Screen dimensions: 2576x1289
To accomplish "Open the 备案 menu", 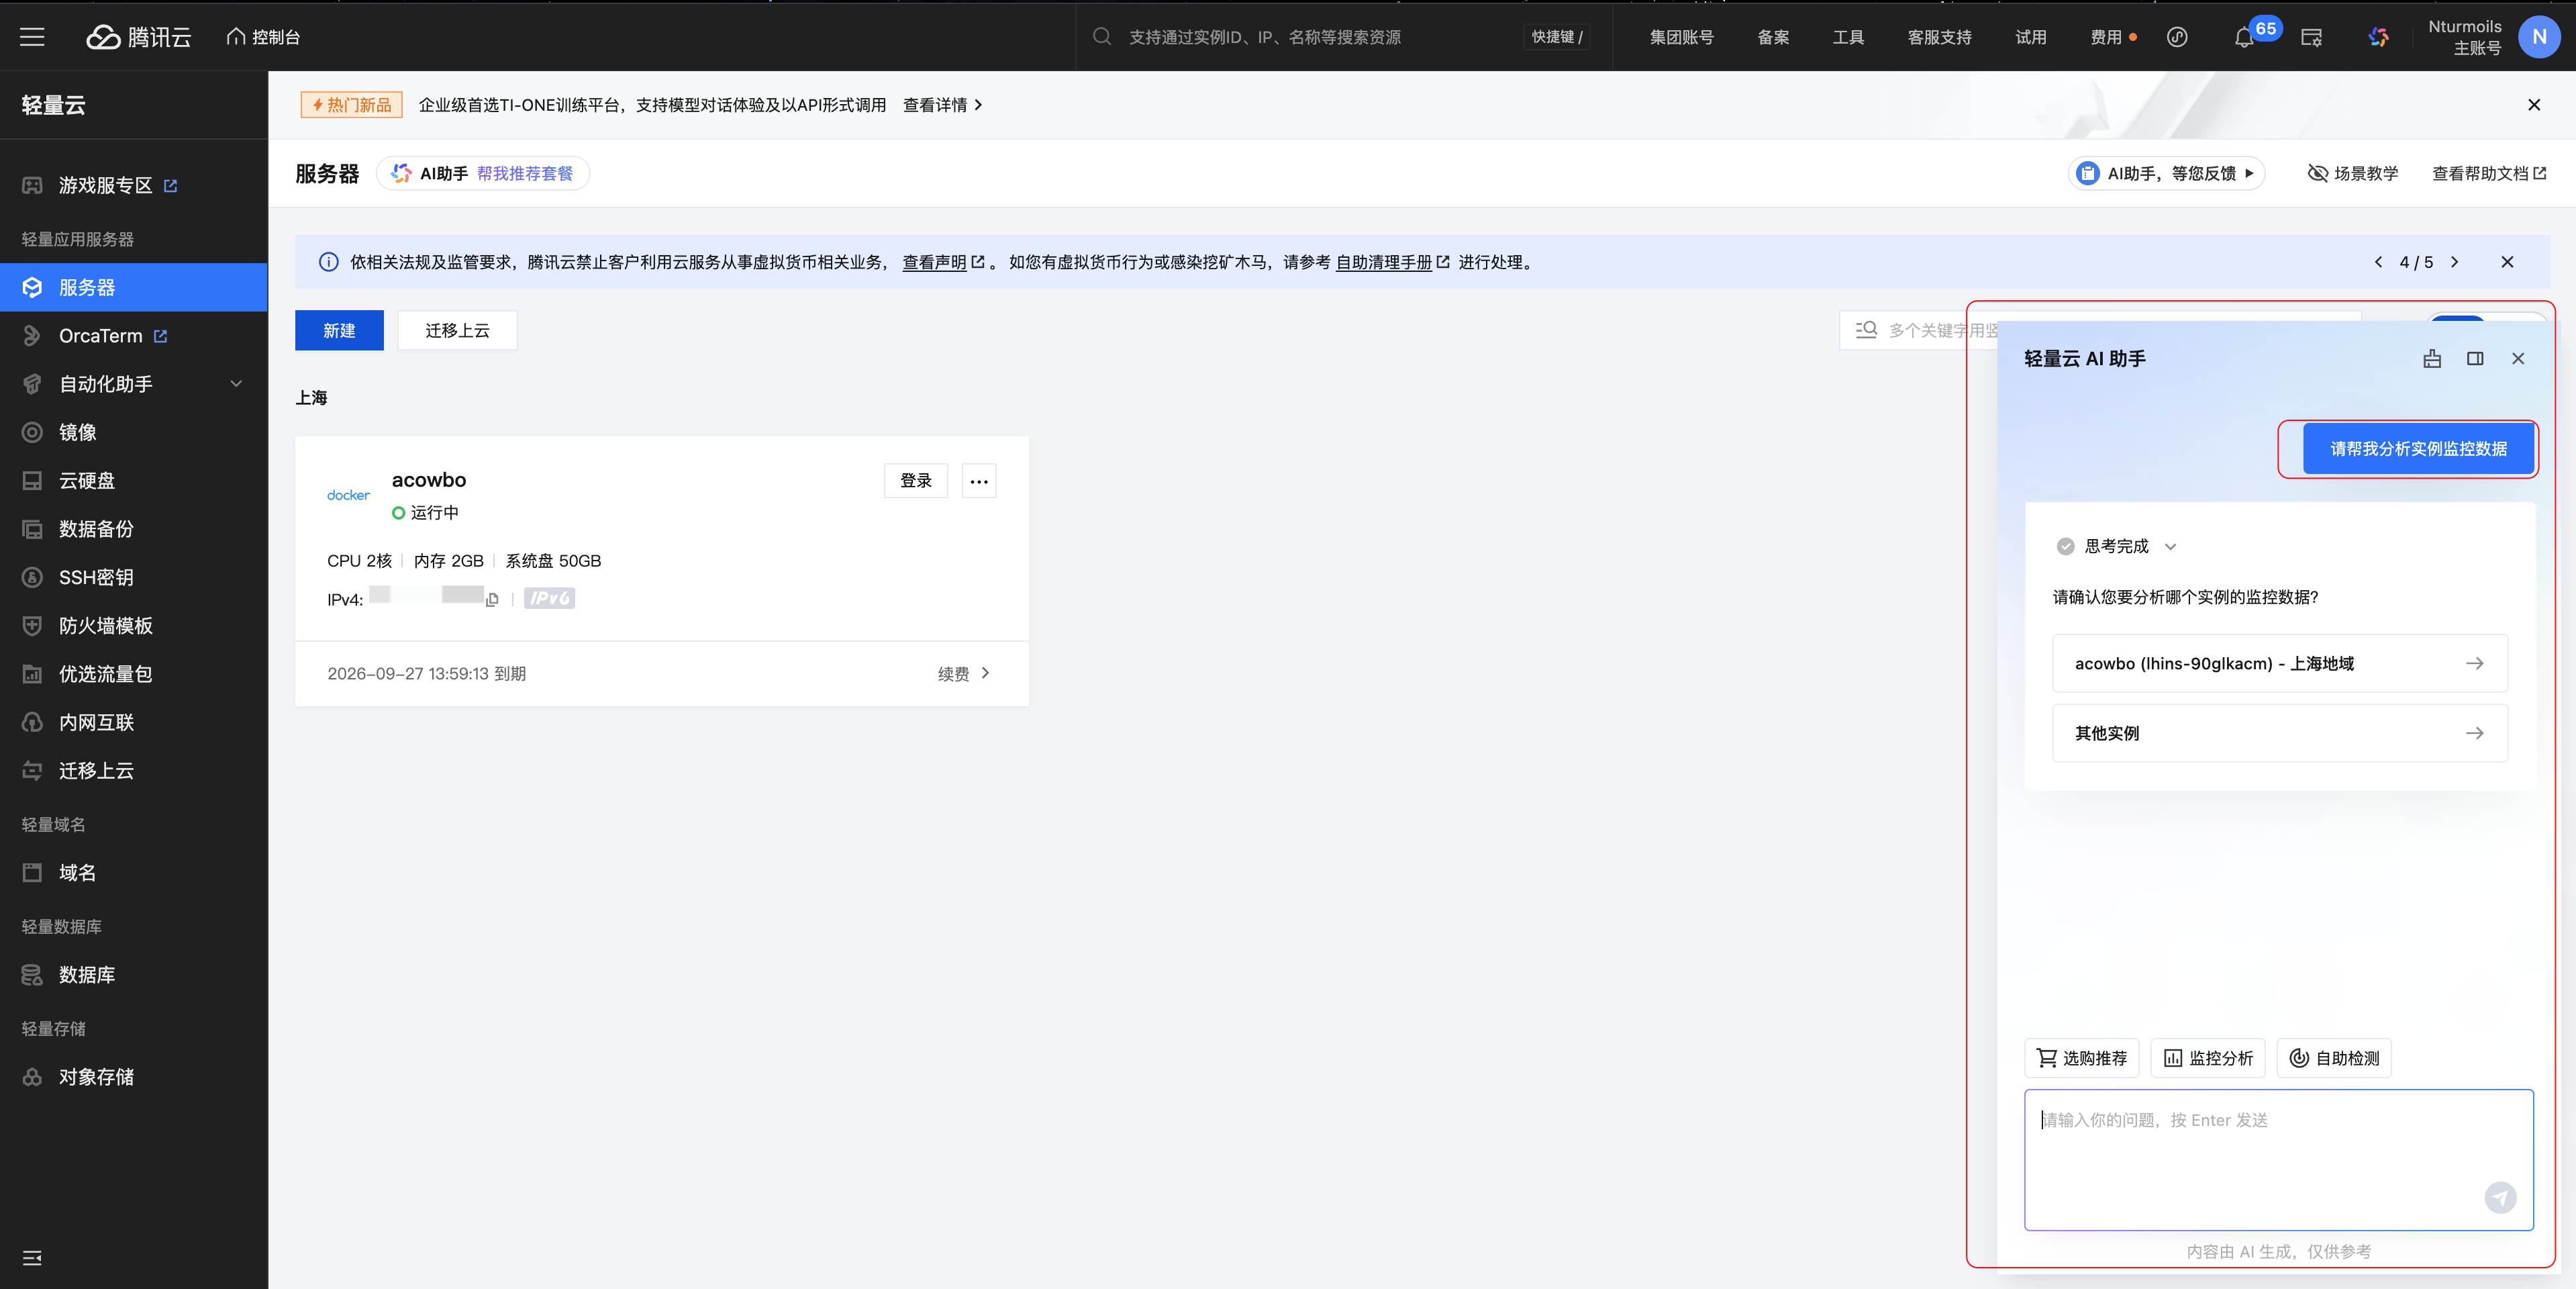I will (x=1773, y=37).
